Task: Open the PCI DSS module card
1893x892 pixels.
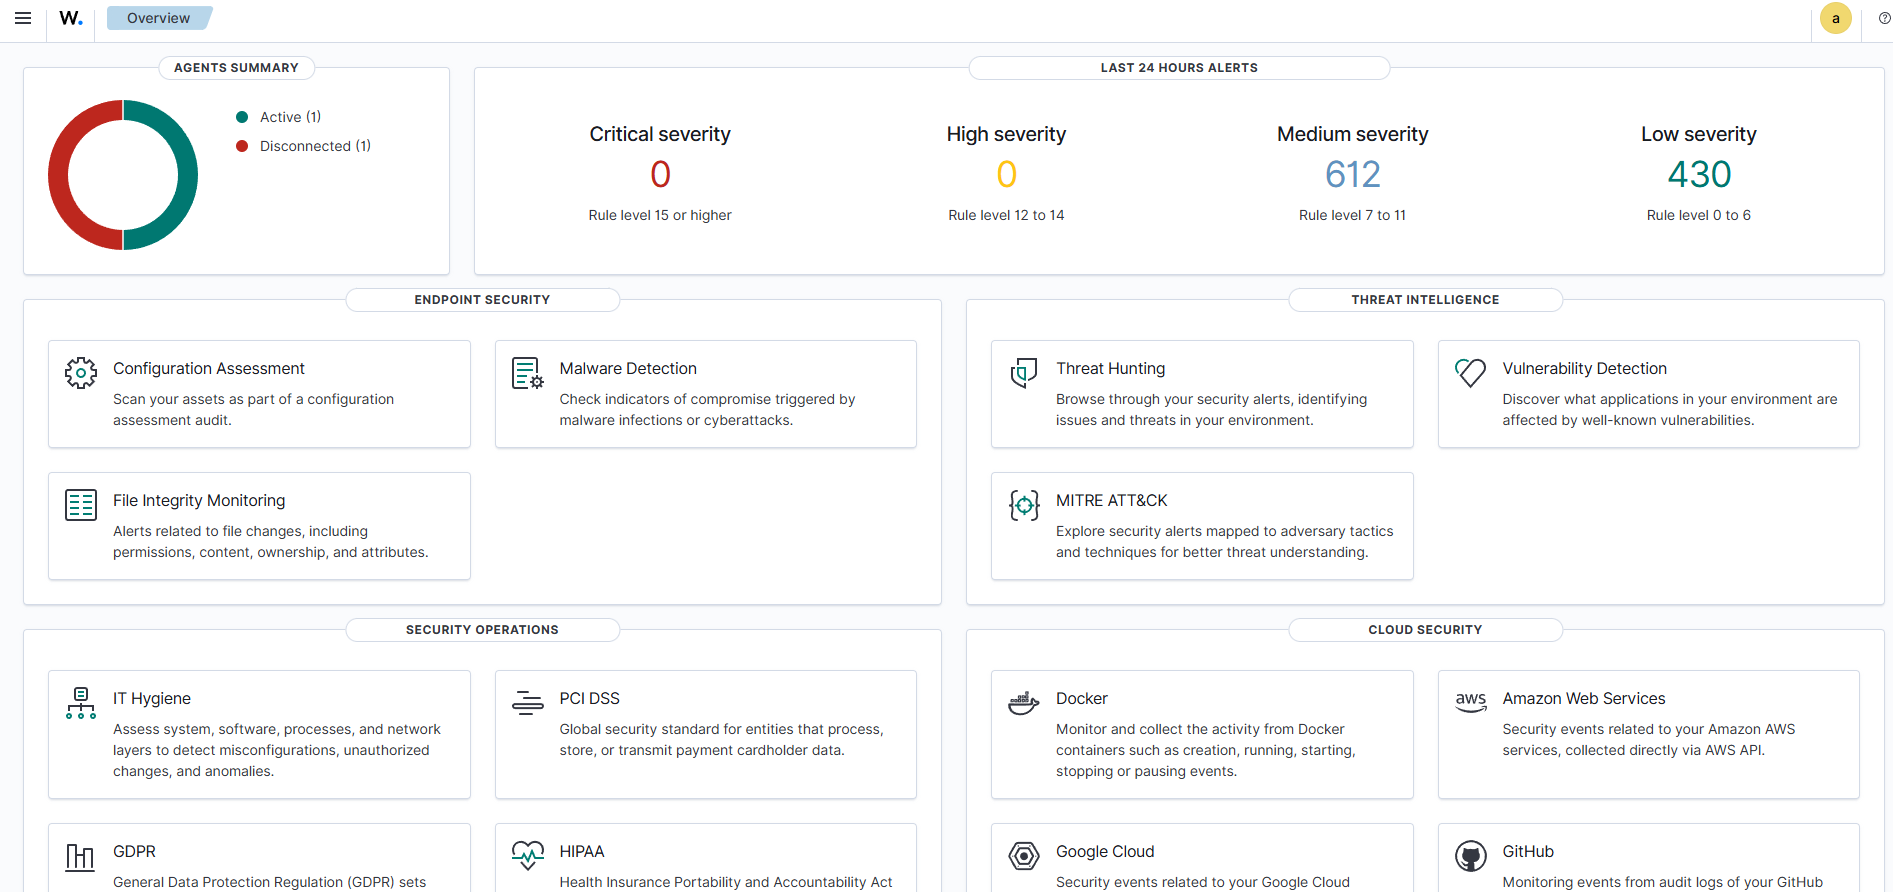Action: pos(705,734)
